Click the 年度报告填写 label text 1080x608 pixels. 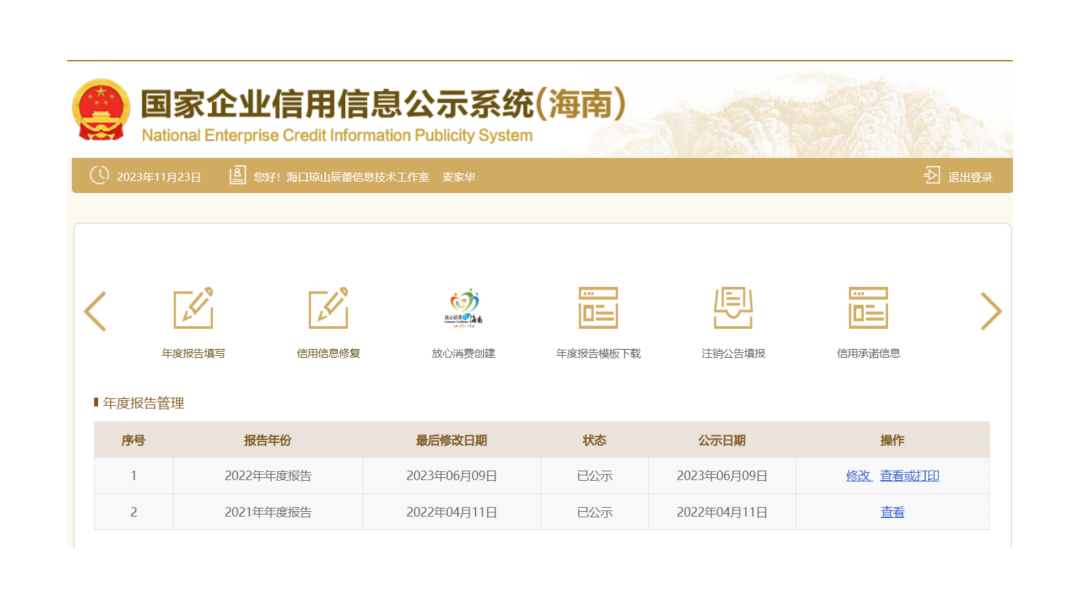194,353
